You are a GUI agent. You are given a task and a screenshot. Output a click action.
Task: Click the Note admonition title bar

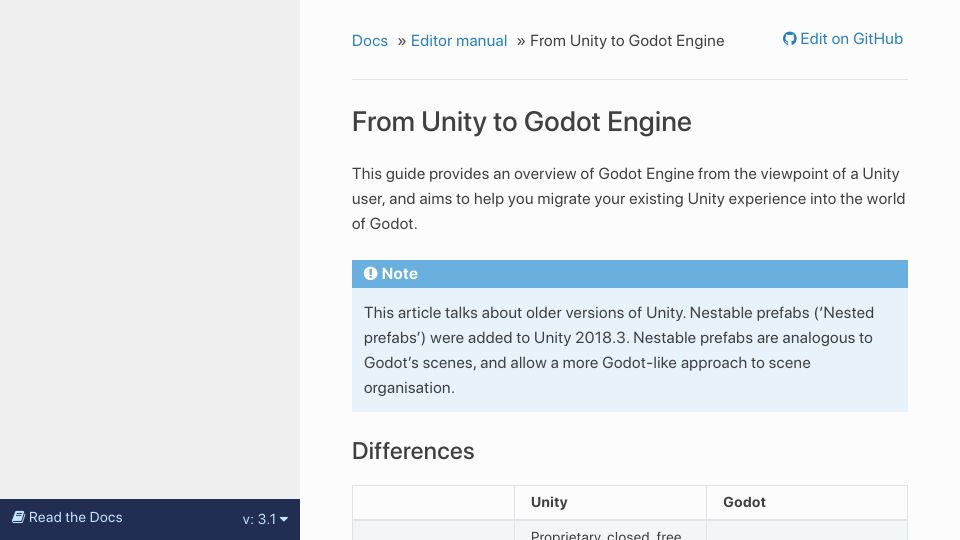point(629,274)
